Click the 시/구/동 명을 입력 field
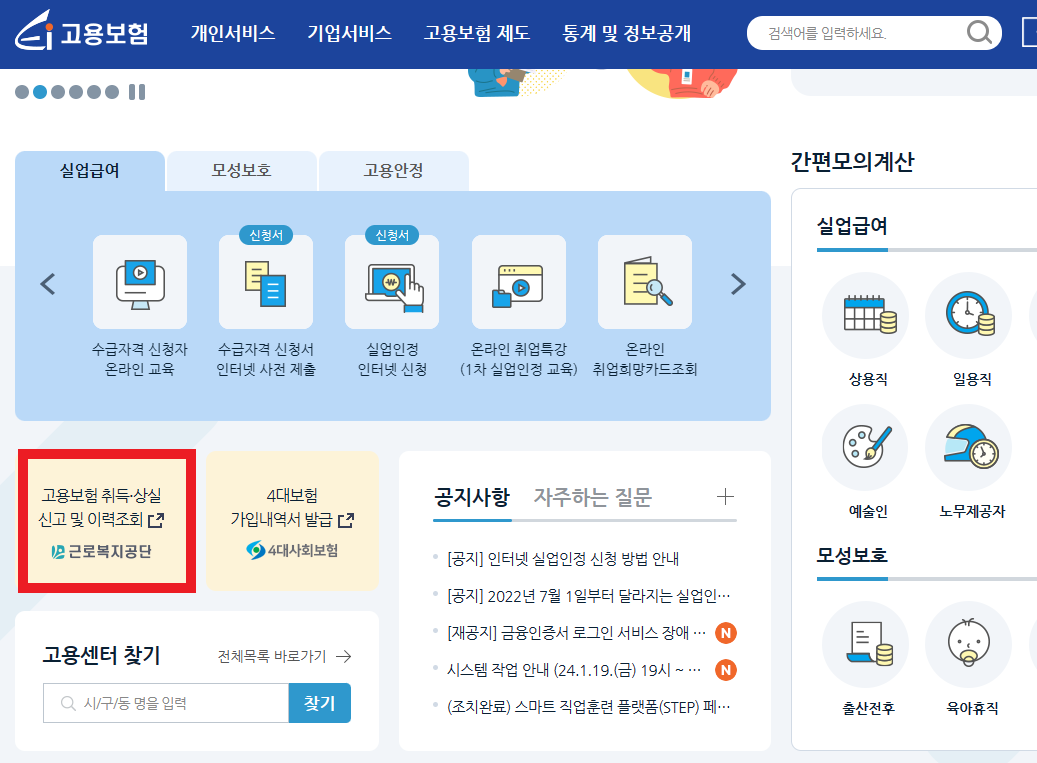 166,703
